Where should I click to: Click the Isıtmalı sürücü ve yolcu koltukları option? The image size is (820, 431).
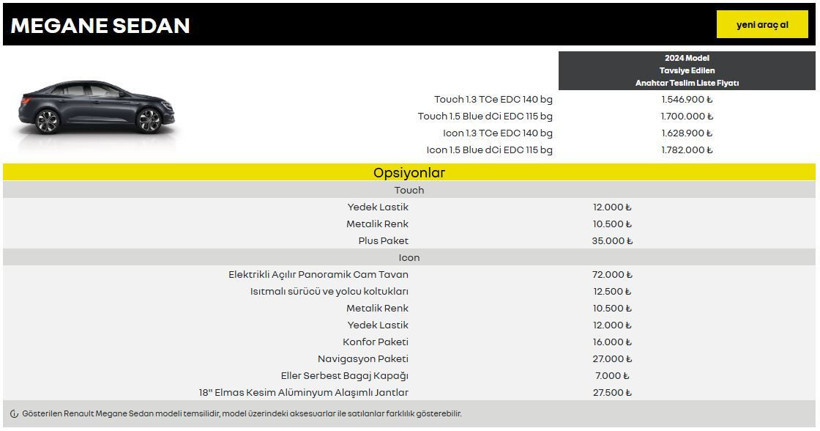(329, 292)
